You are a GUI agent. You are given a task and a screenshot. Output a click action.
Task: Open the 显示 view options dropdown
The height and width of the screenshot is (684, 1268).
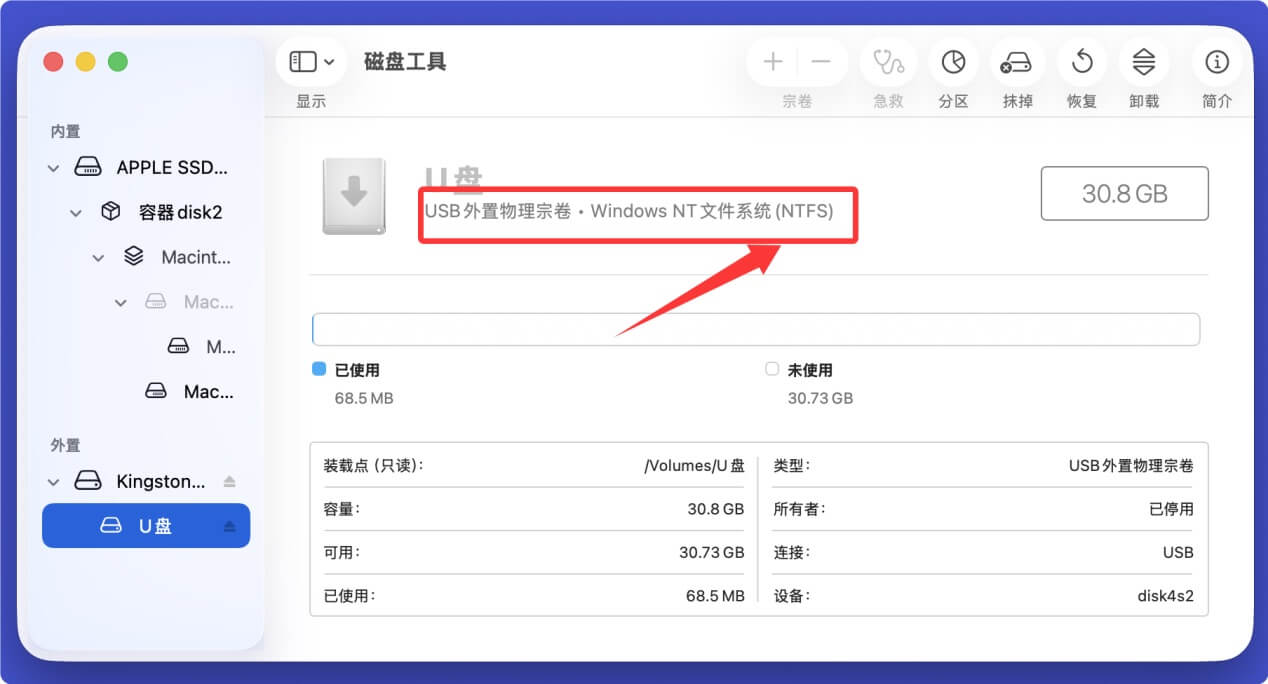(x=310, y=61)
